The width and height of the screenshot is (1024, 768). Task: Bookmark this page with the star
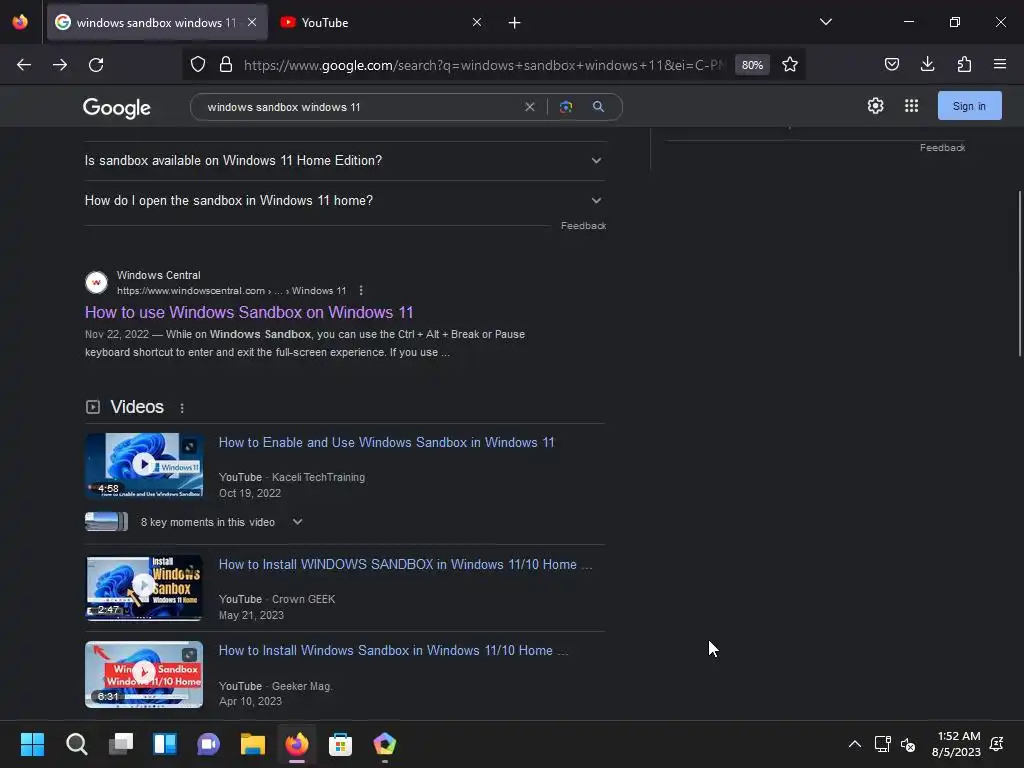[790, 65]
